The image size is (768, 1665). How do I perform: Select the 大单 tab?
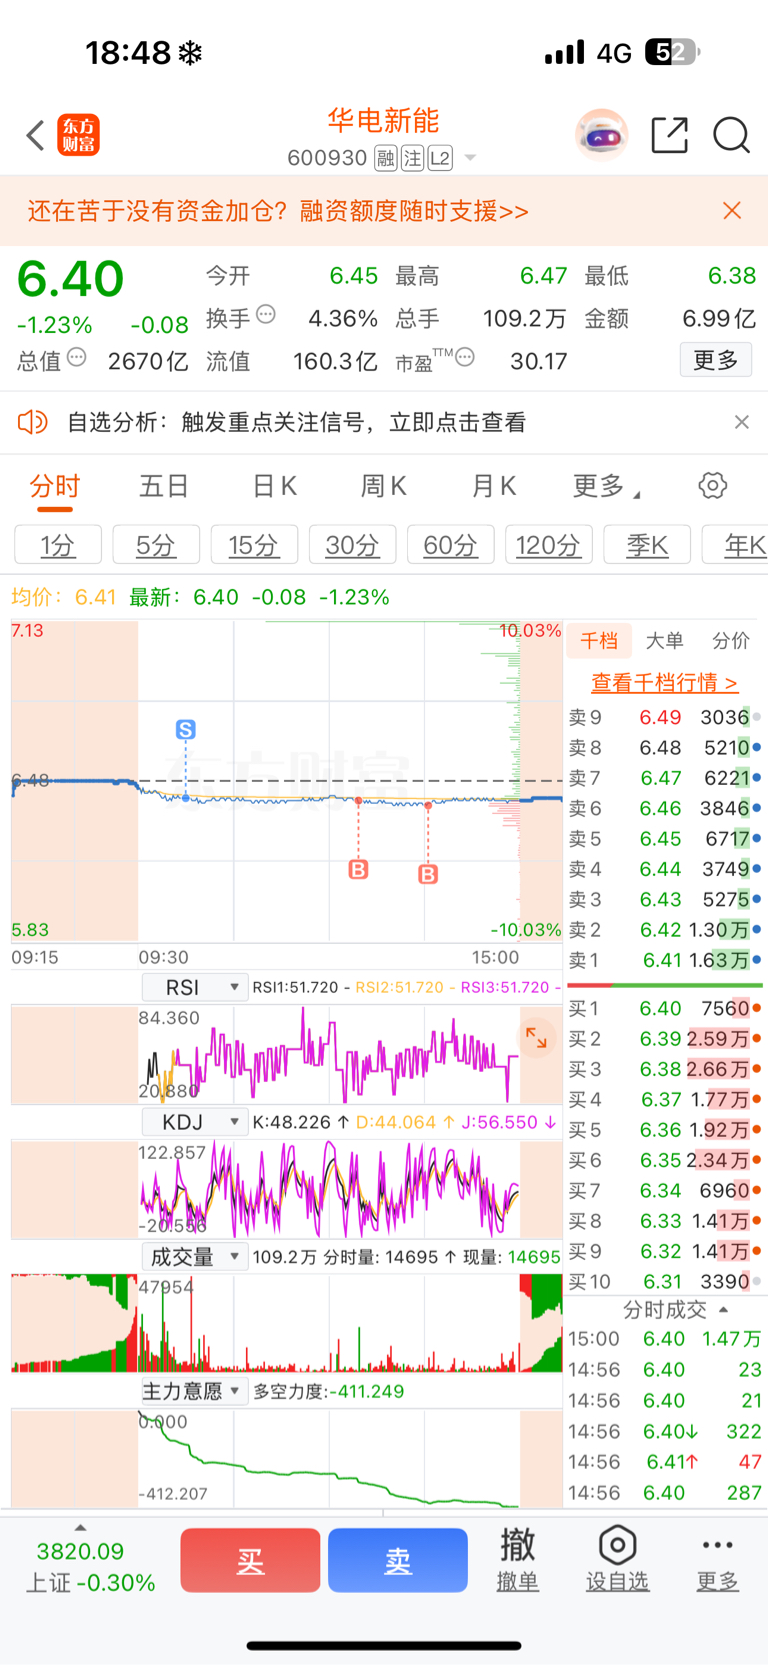coord(665,641)
